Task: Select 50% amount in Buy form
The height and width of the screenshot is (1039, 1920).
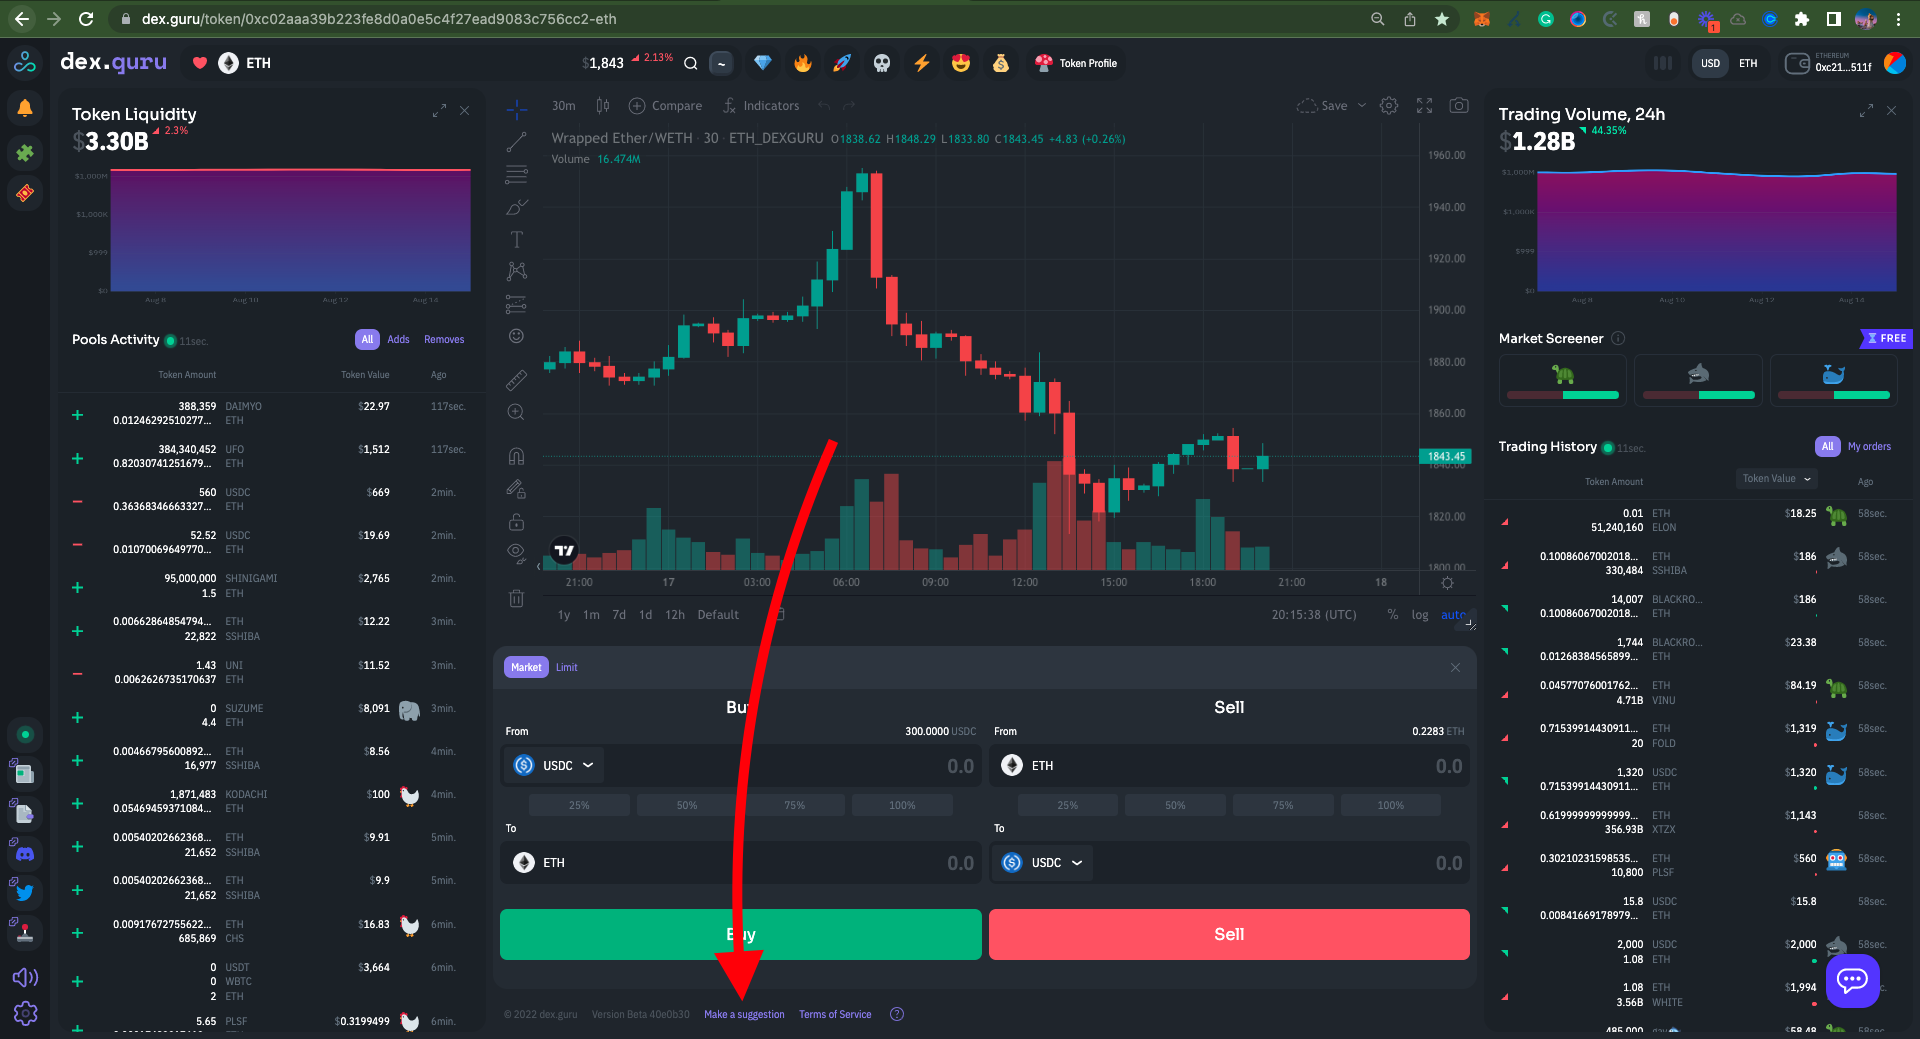Action: [x=687, y=806]
